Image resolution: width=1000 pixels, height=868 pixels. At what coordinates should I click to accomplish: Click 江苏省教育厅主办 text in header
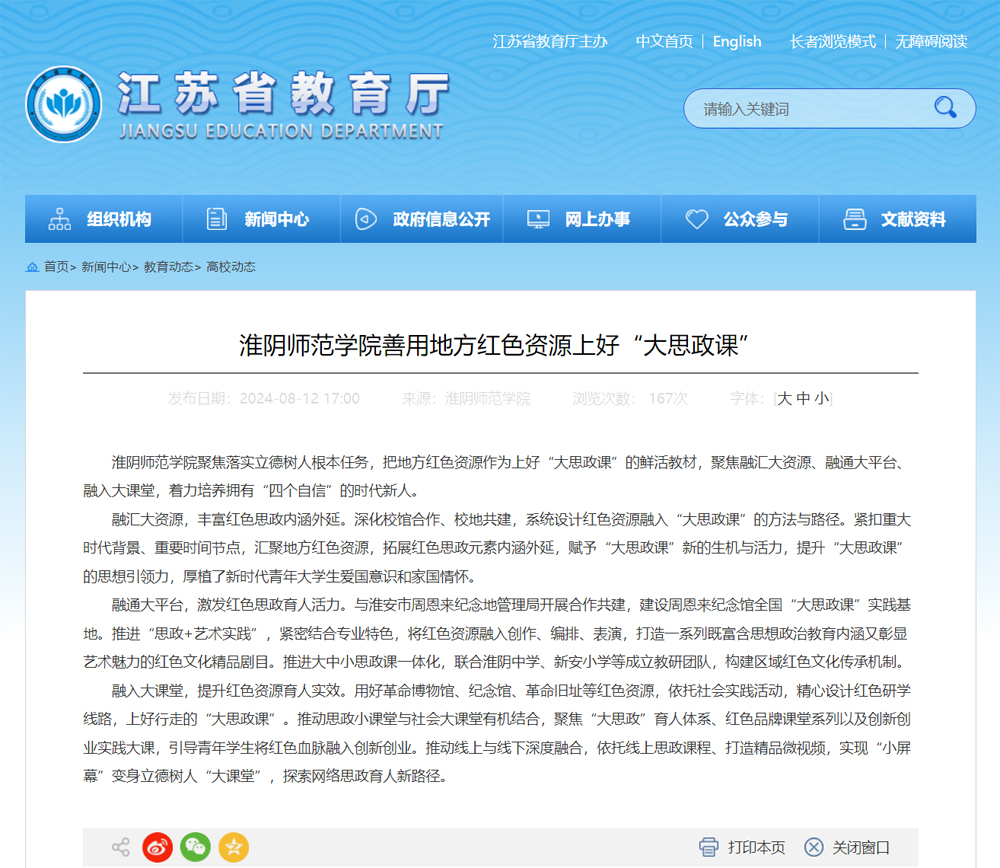pyautogui.click(x=550, y=41)
